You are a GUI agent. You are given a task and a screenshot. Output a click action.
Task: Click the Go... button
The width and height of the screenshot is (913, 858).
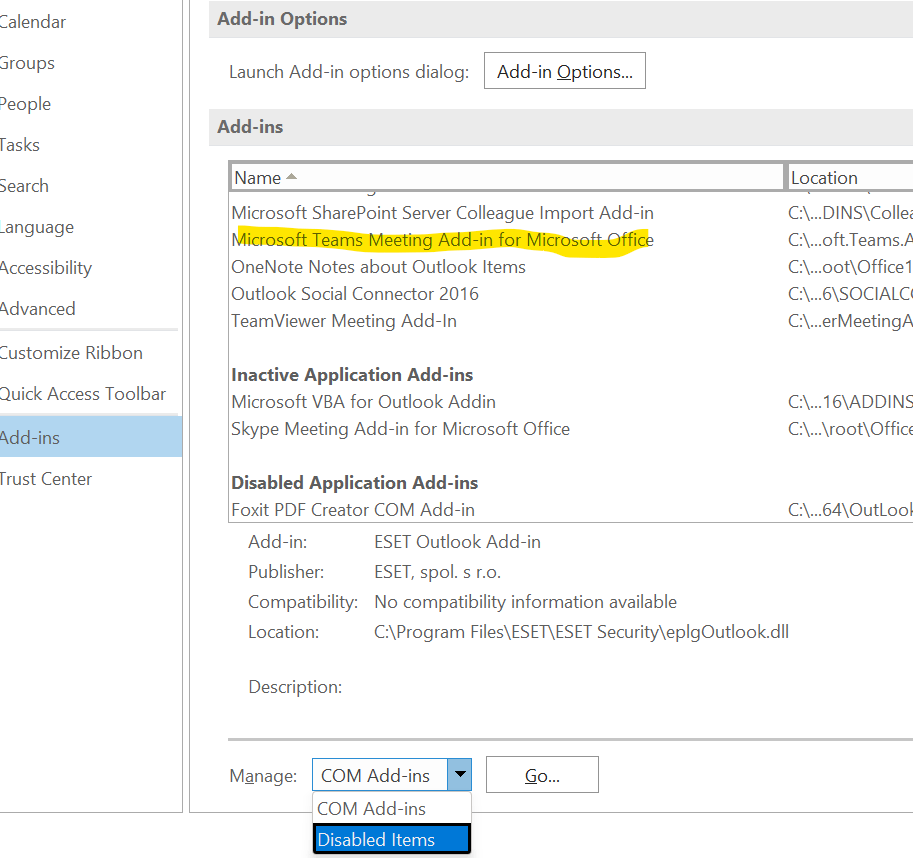point(542,775)
